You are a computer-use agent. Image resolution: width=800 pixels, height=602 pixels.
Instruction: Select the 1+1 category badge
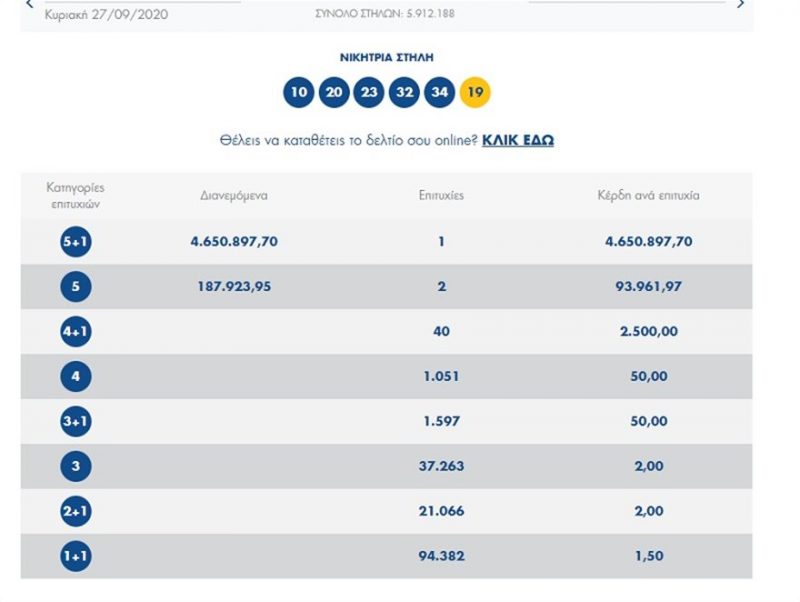[76, 557]
